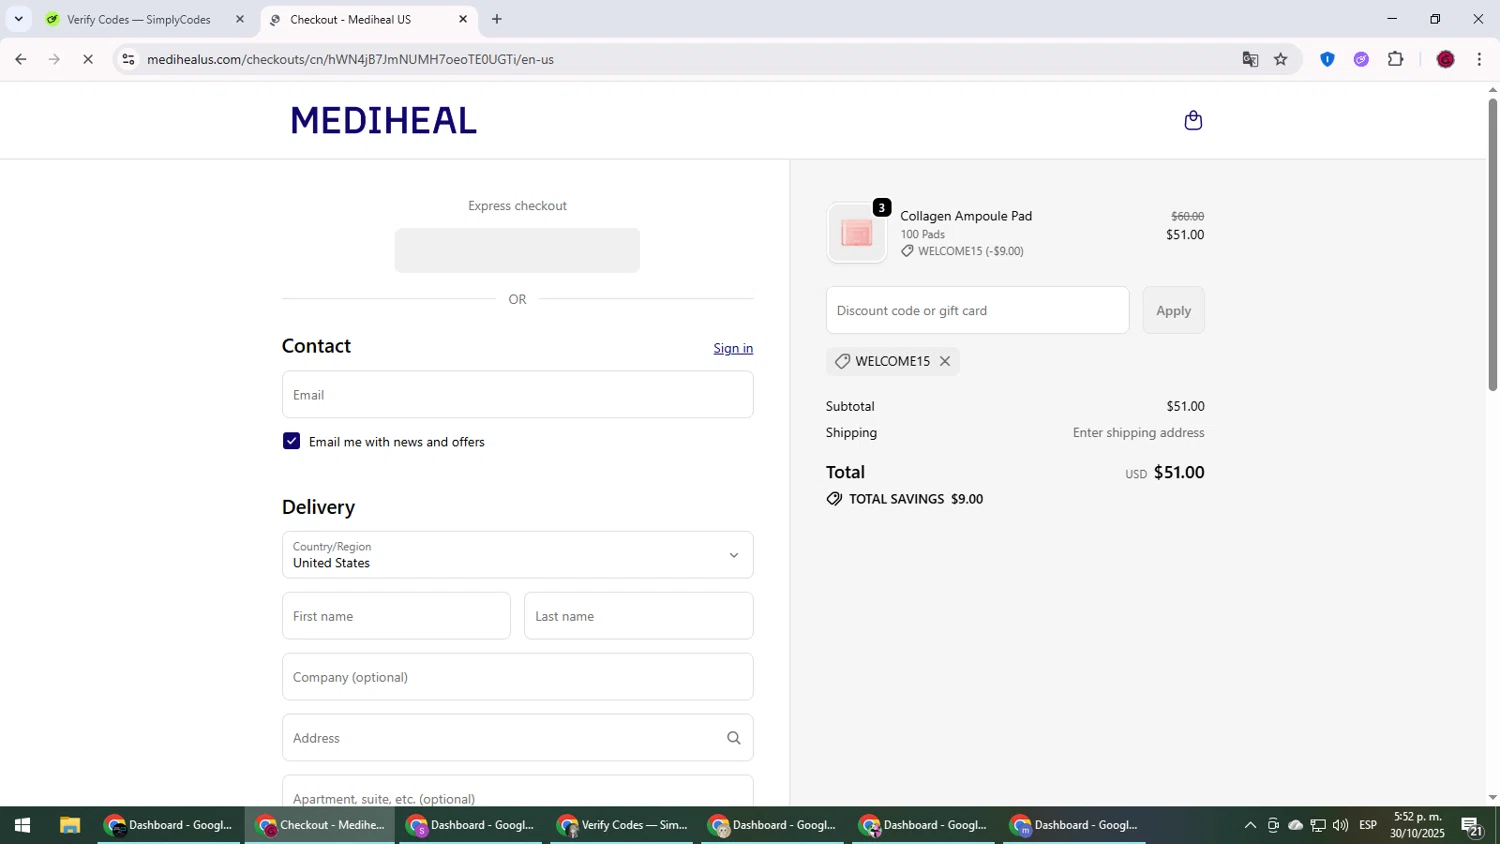1500x844 pixels.
Task: Click the WELCOME15 discount tag chip
Action: [x=892, y=361]
